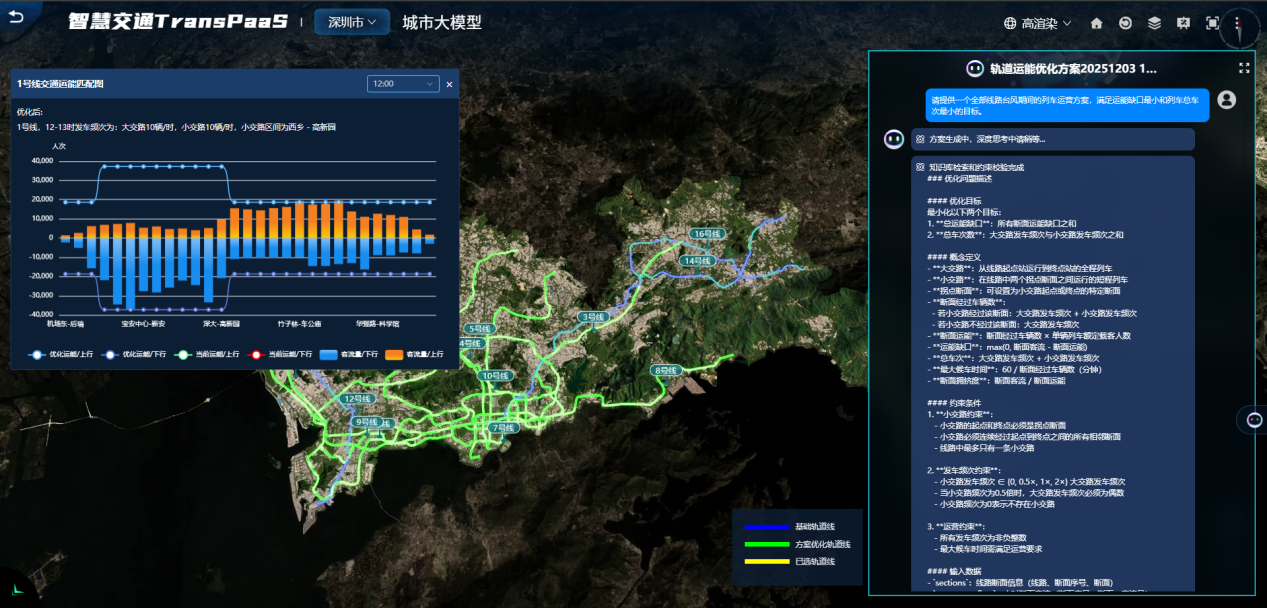Open the map layers icon
Image resolution: width=1267 pixels, height=608 pixels.
coord(1155,23)
